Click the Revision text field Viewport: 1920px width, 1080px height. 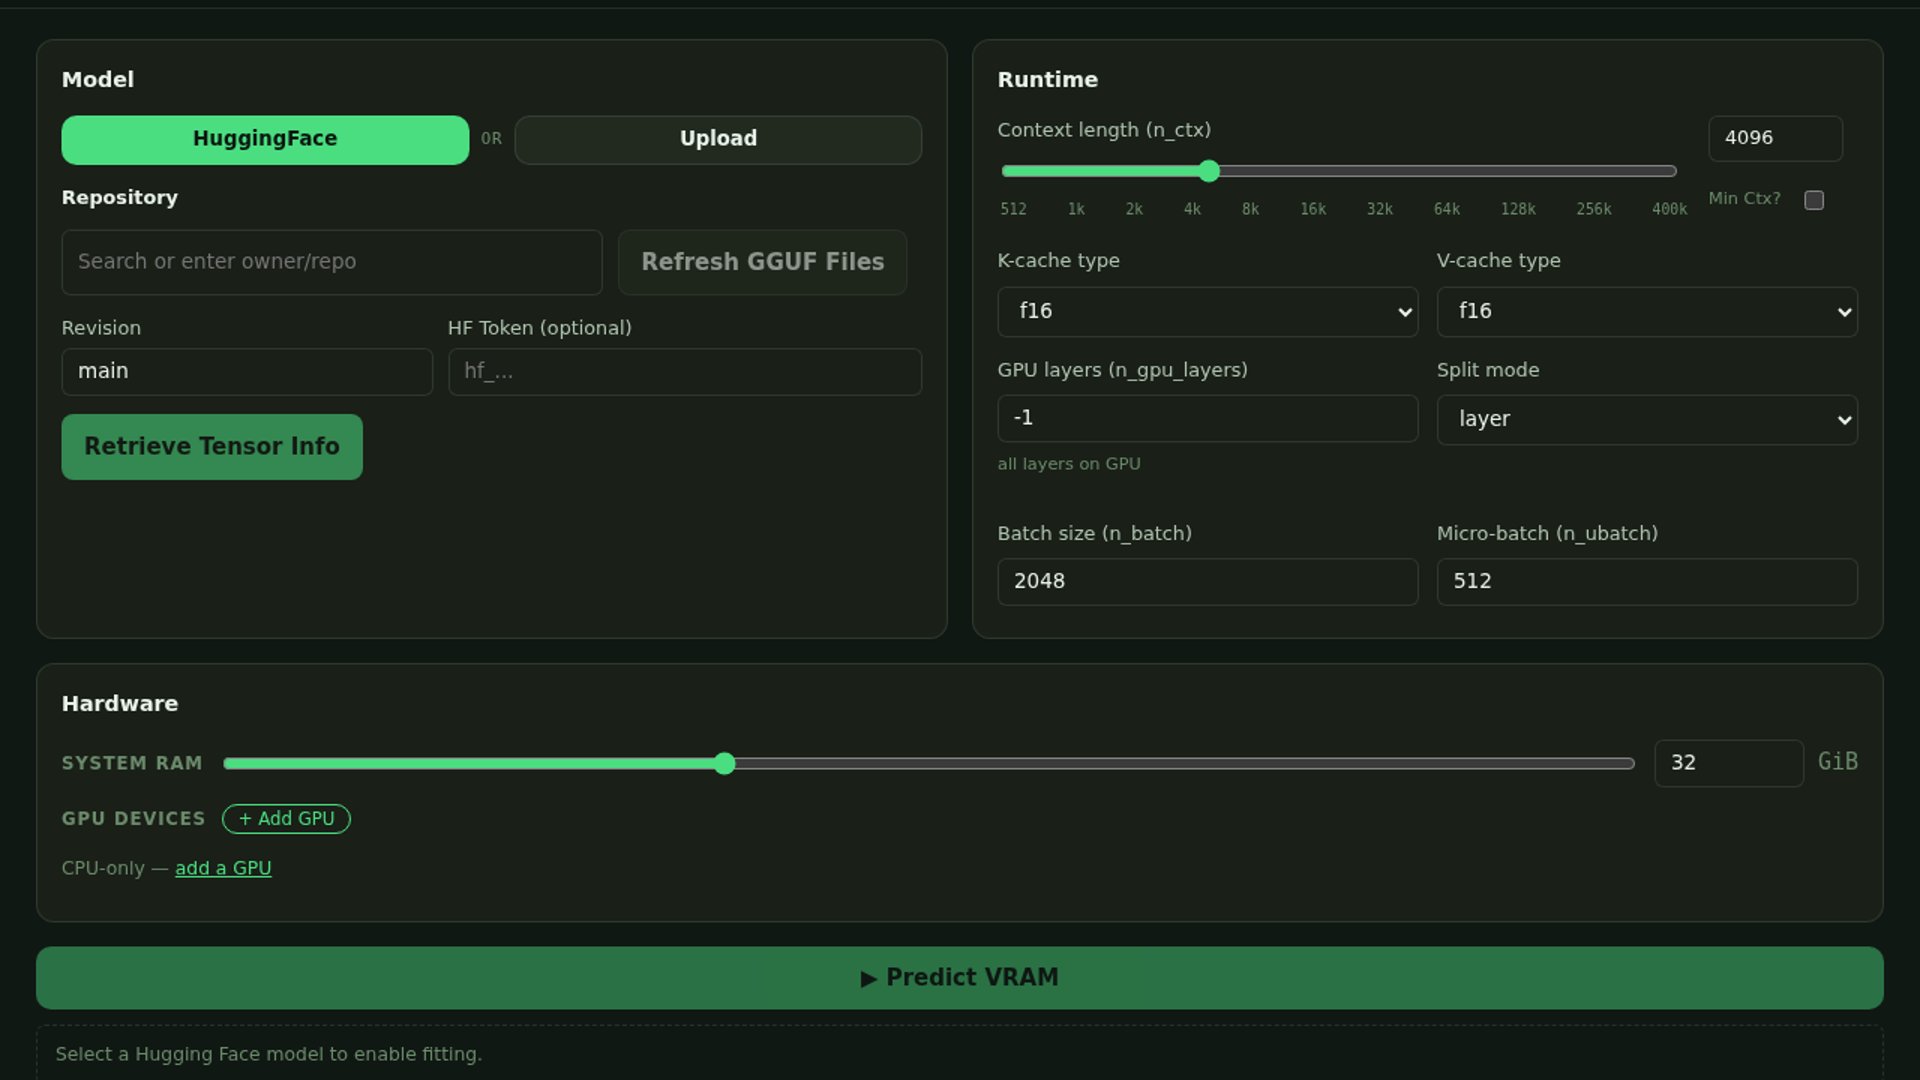(x=246, y=371)
